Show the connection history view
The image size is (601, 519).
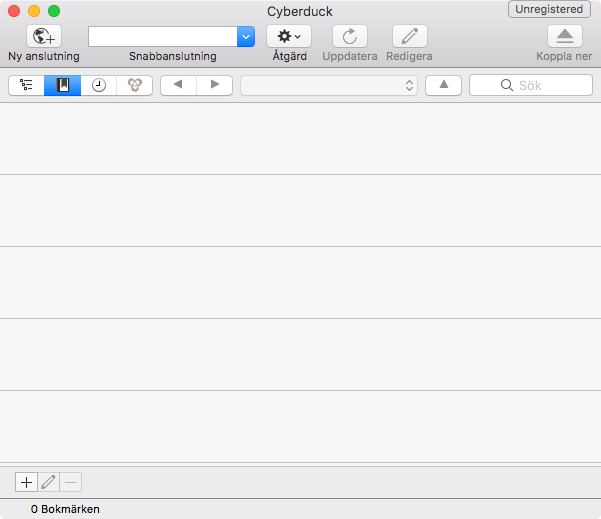tap(99, 85)
